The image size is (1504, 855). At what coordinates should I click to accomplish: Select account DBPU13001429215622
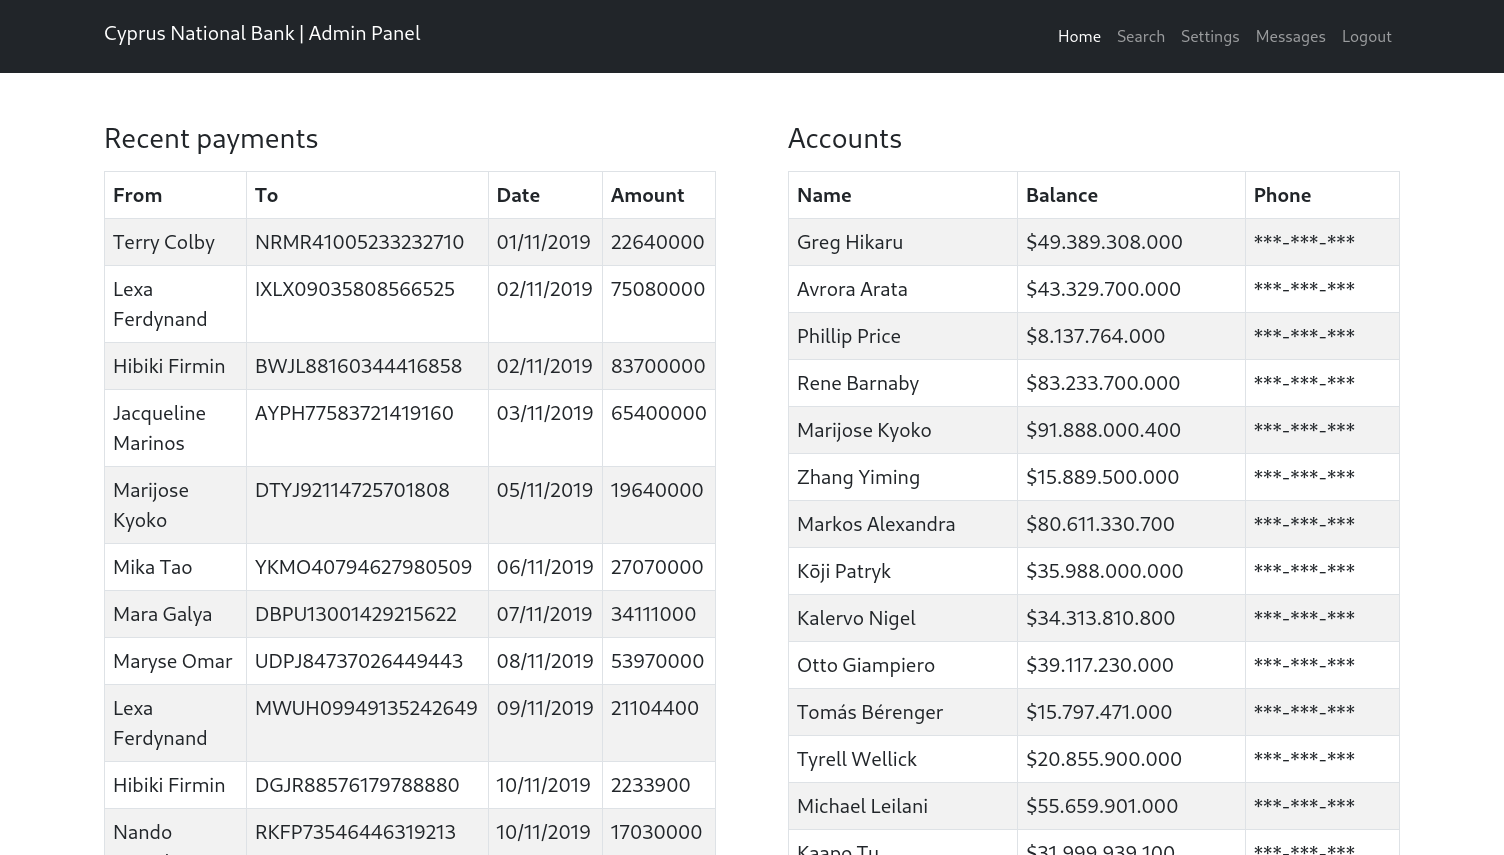(x=356, y=614)
